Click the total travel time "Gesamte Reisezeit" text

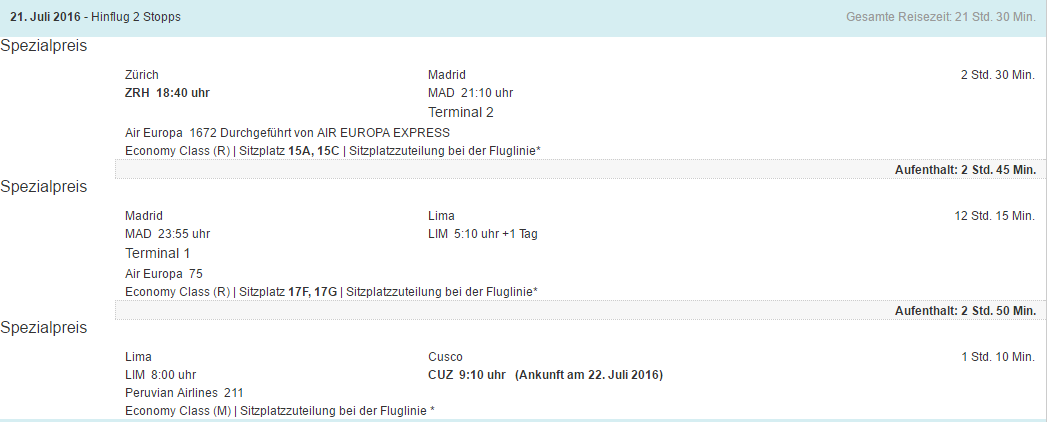point(940,17)
